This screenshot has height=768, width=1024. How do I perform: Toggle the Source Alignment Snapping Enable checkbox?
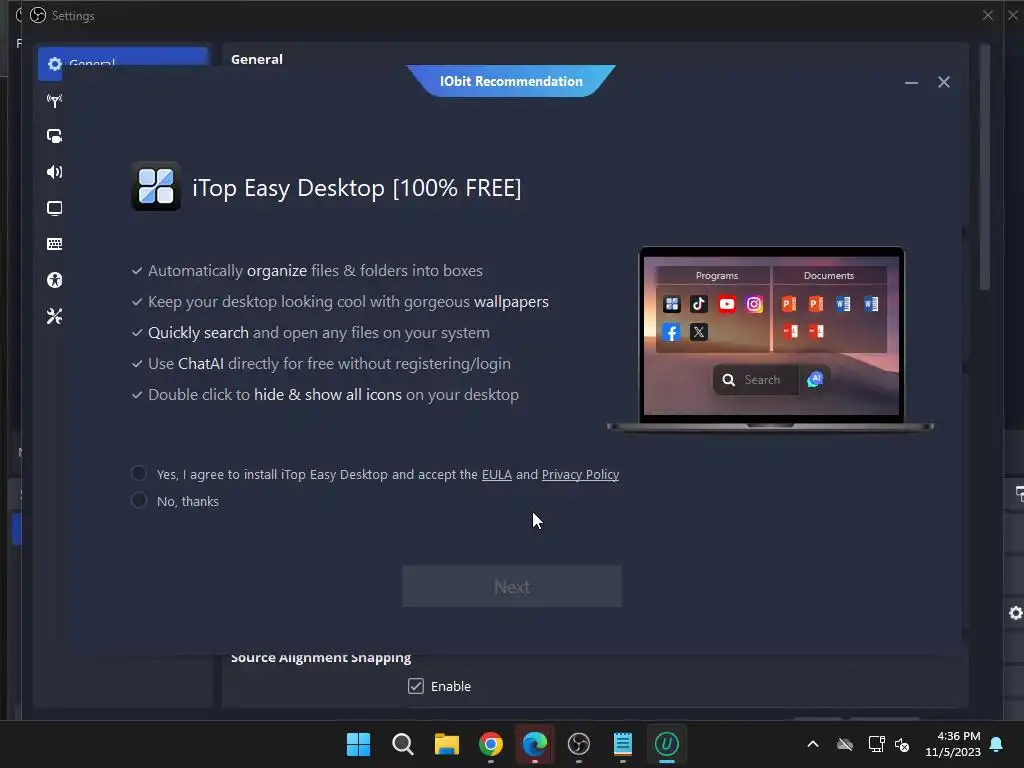[x=415, y=686]
